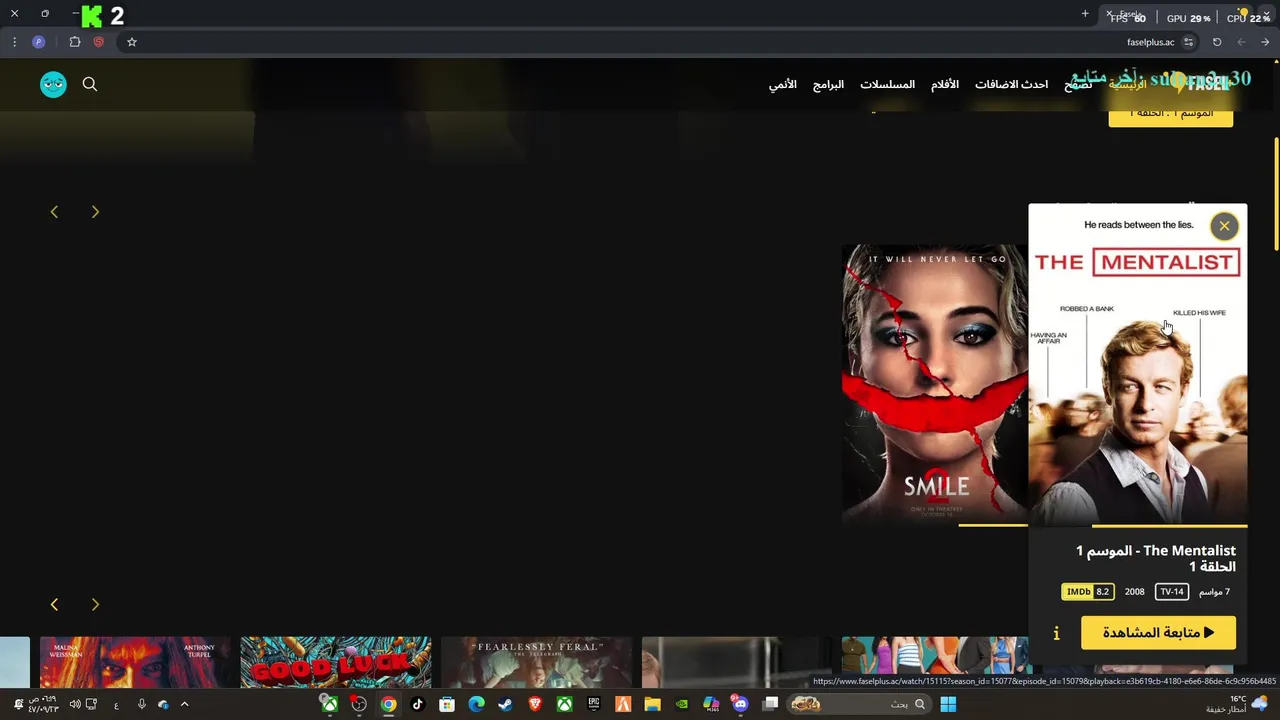Image resolution: width=1280 pixels, height=720 pixels.
Task: Click the microphone tray icon
Action: tap(141, 704)
